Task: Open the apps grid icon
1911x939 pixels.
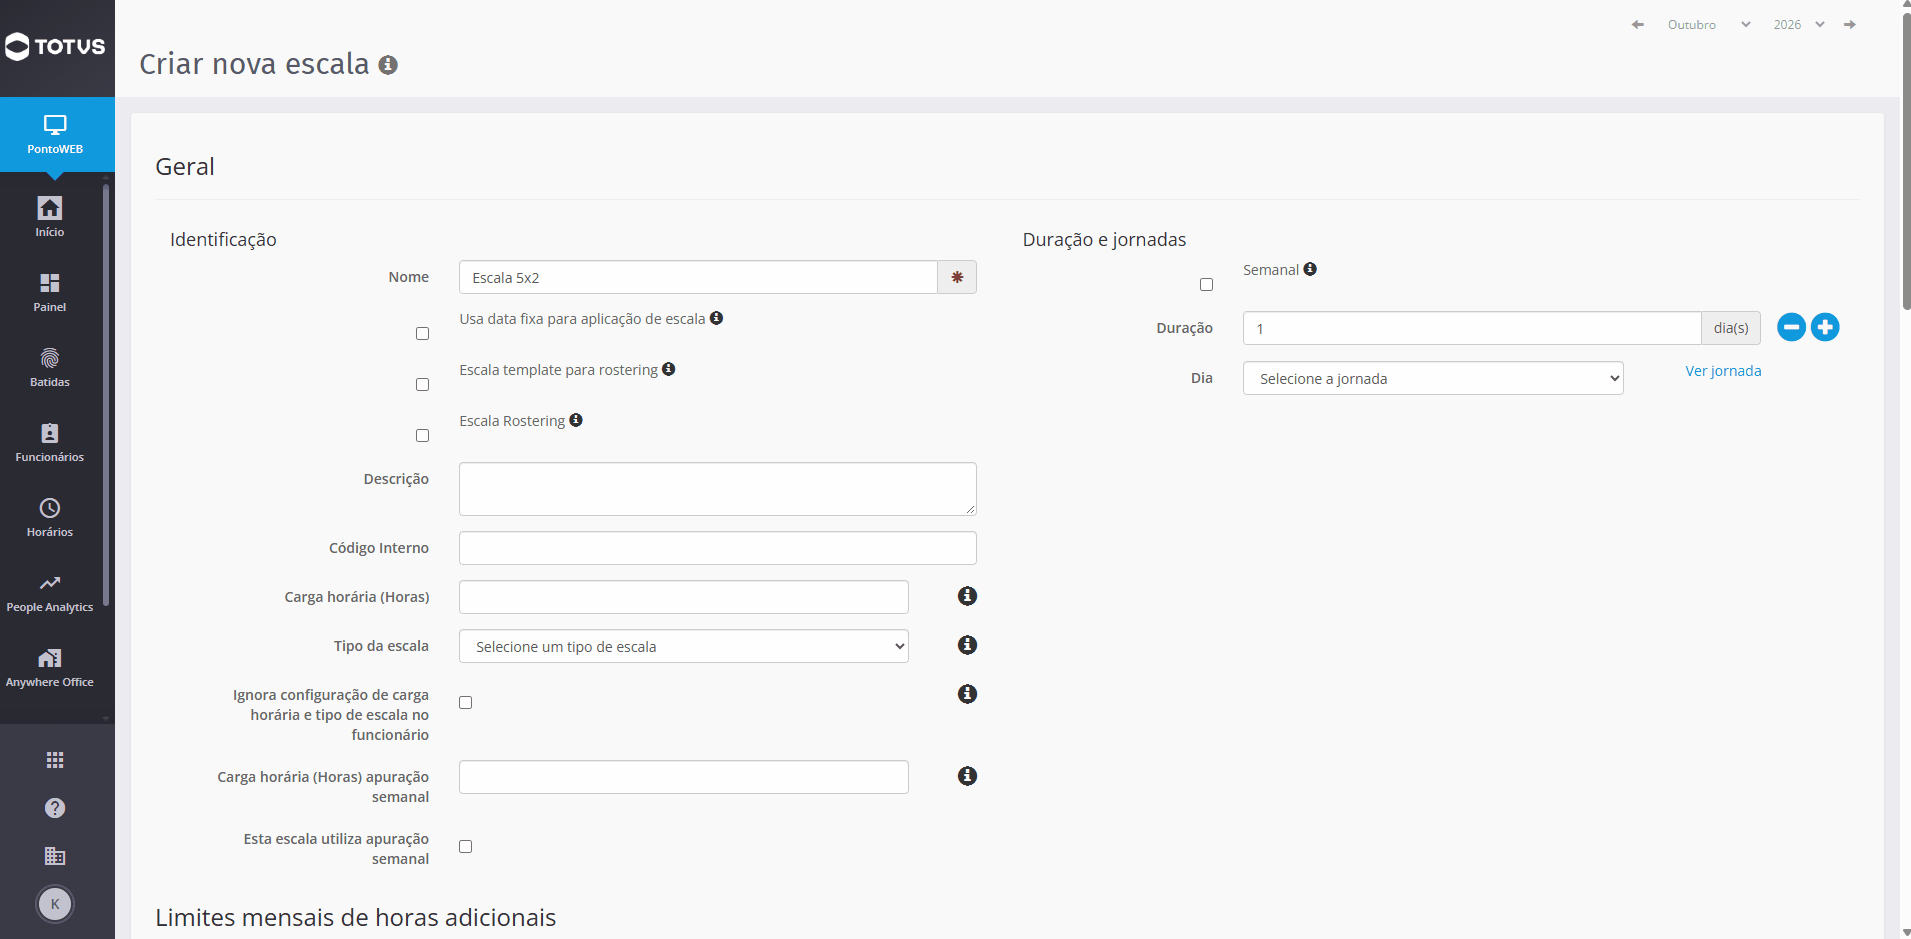Action: point(55,760)
